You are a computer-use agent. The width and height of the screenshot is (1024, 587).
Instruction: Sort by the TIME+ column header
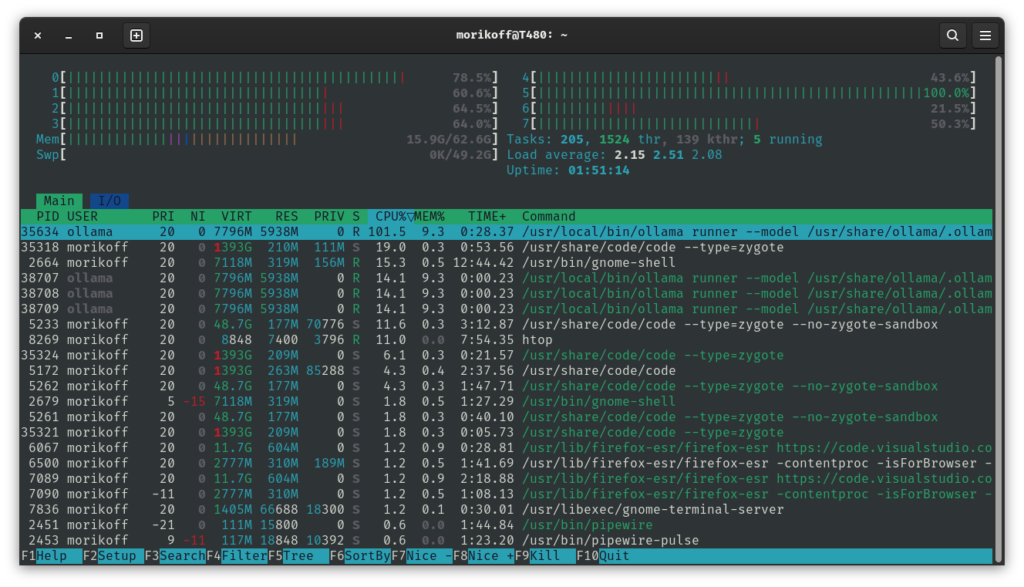point(487,216)
